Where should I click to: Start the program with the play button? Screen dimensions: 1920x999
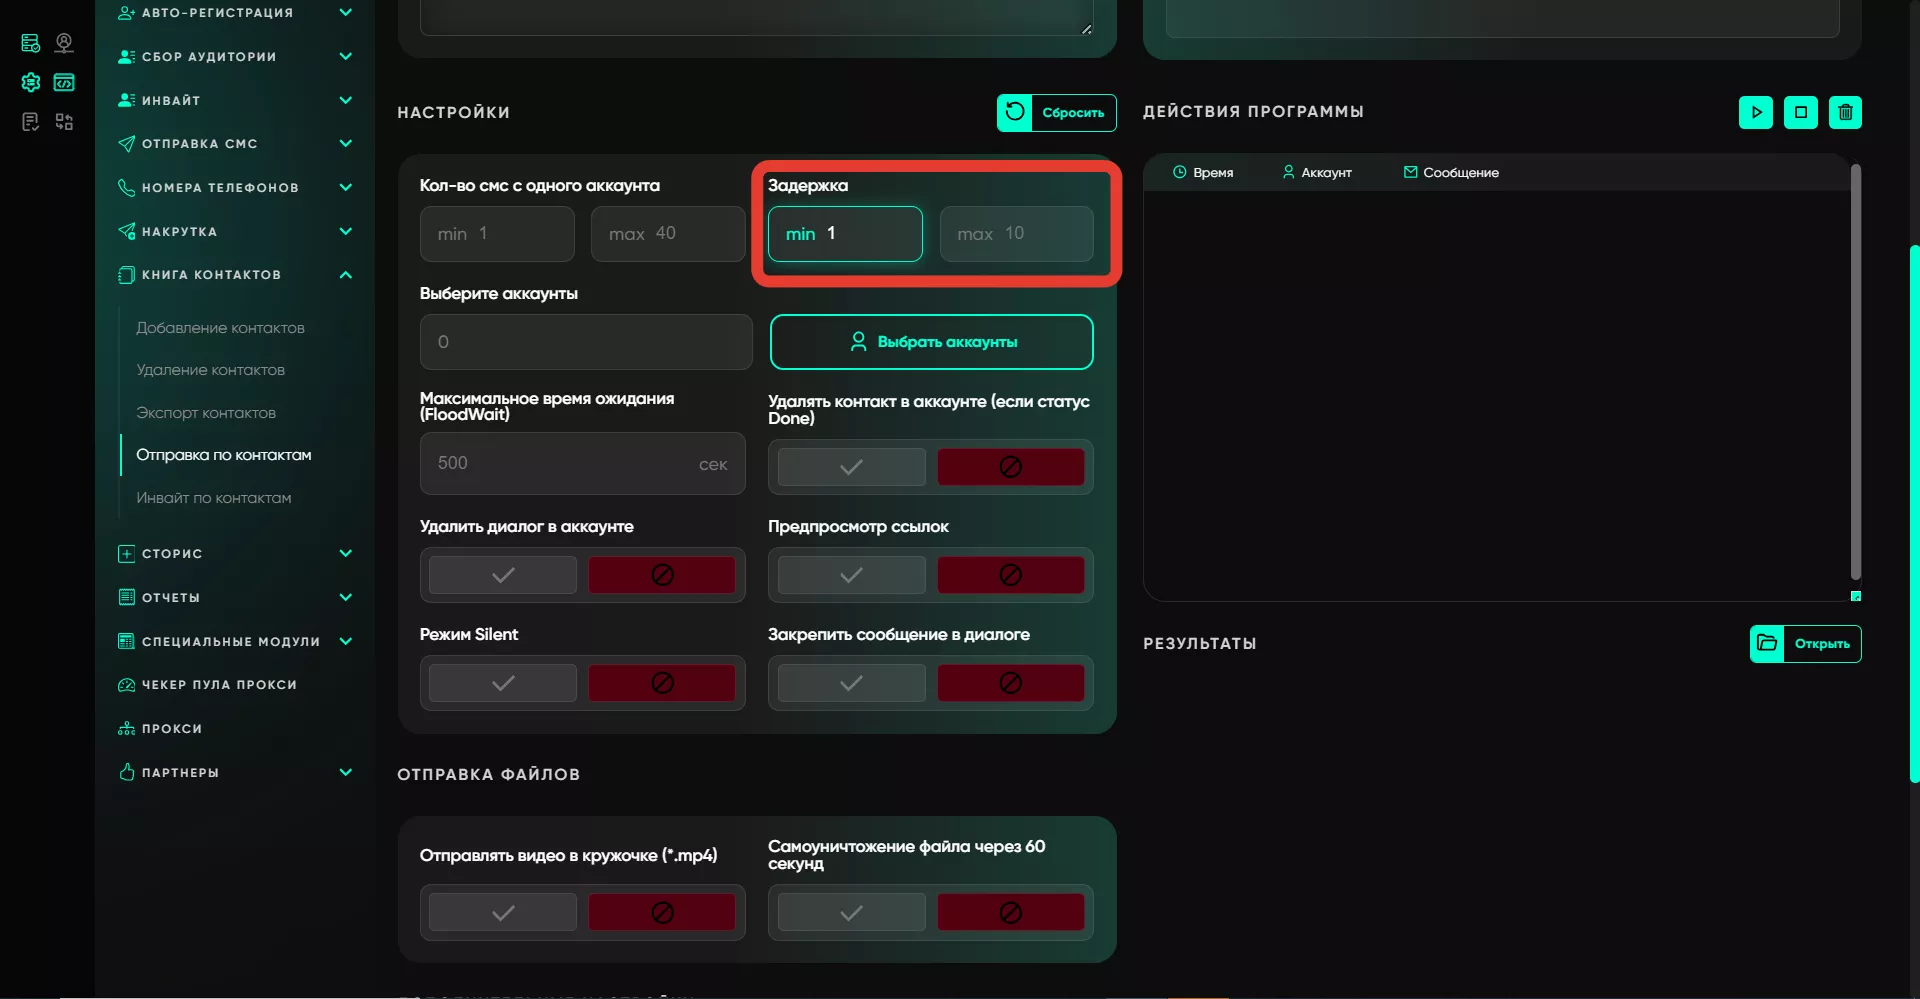[1755, 112]
